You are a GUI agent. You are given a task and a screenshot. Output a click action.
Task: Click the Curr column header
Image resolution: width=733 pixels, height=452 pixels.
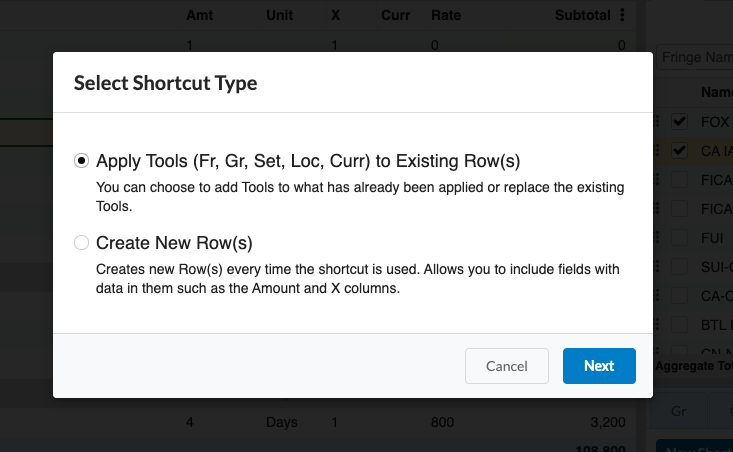coord(395,15)
